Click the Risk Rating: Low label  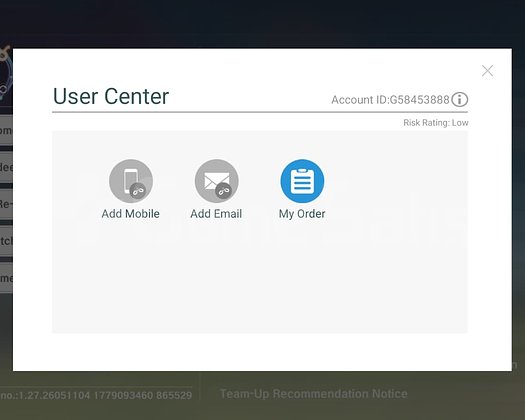[436, 123]
